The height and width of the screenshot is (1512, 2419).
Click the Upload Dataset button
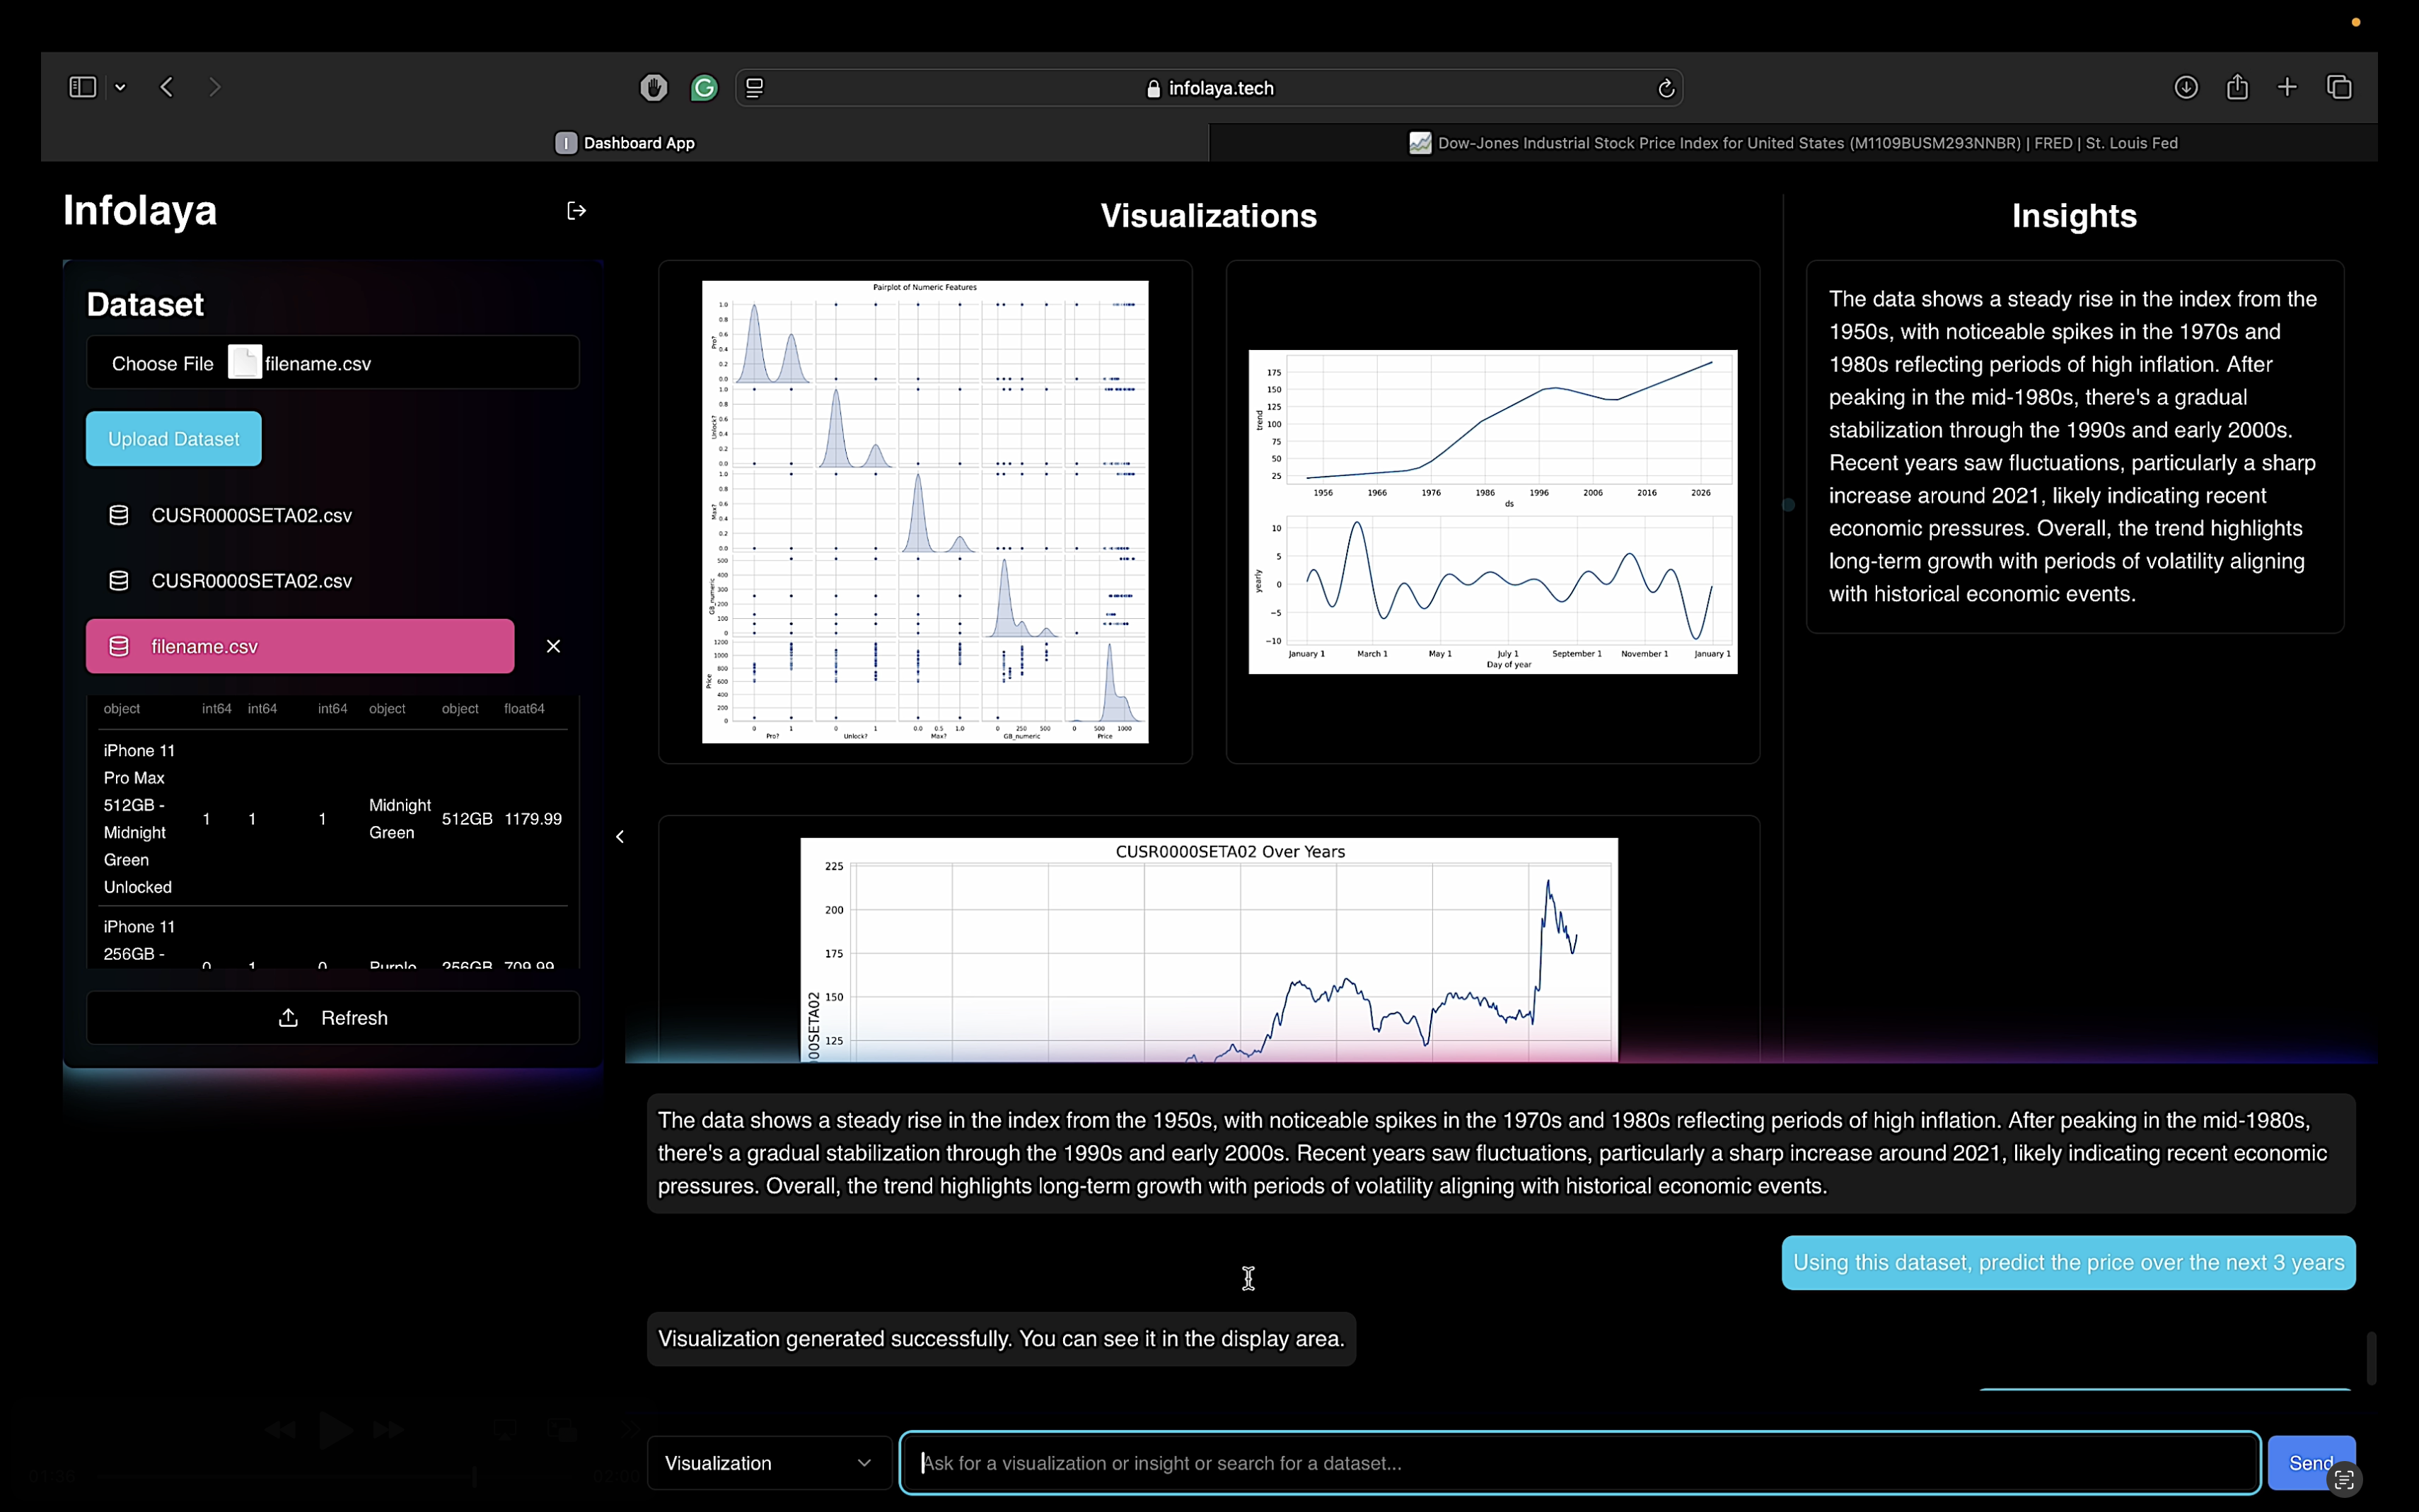click(173, 438)
